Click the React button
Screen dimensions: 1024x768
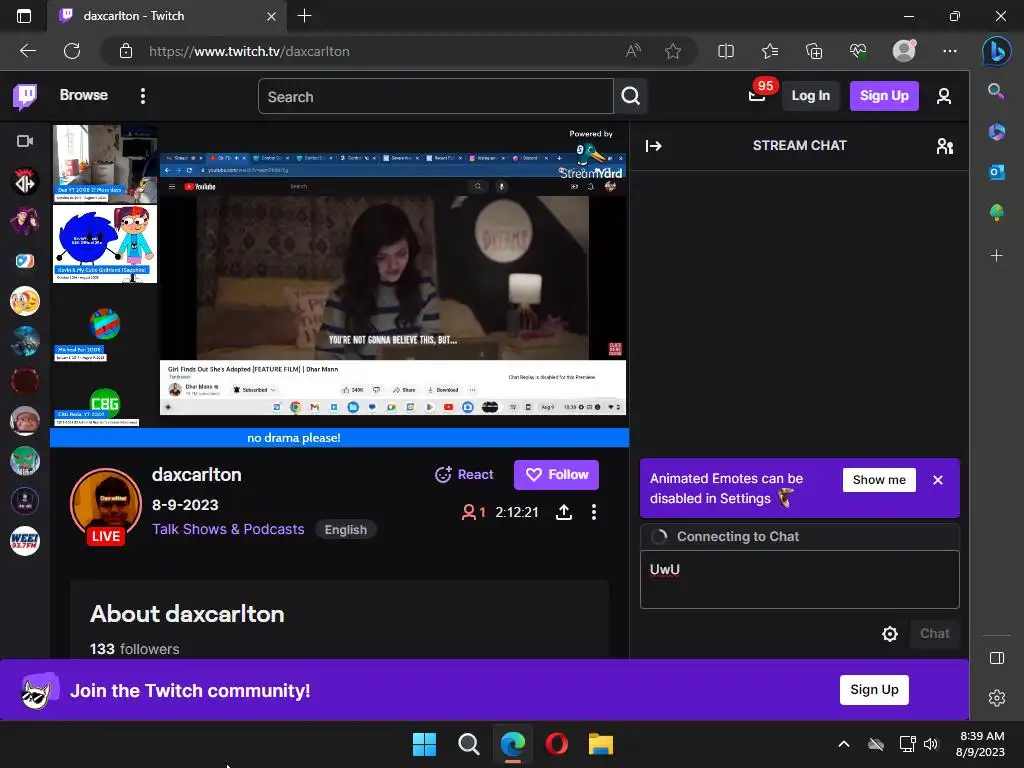(x=464, y=475)
